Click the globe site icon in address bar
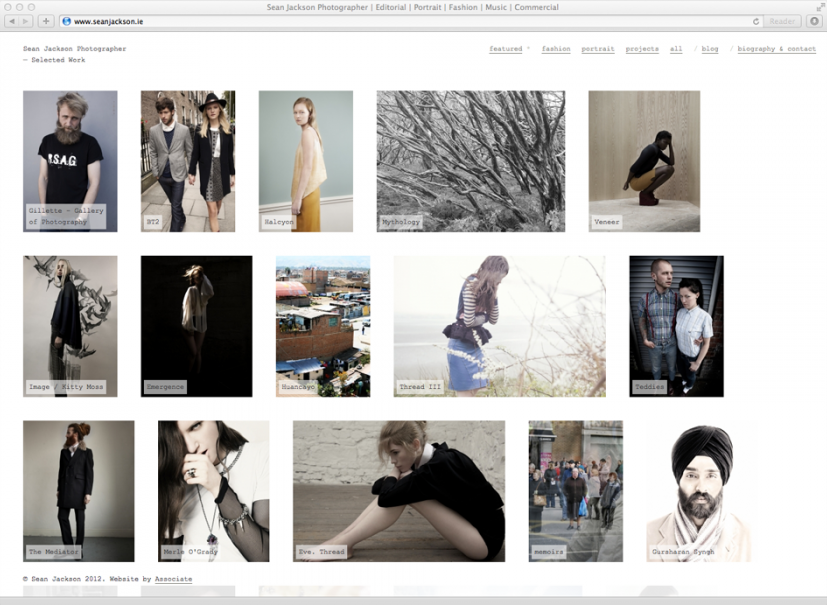The height and width of the screenshot is (605, 827). [x=66, y=21]
